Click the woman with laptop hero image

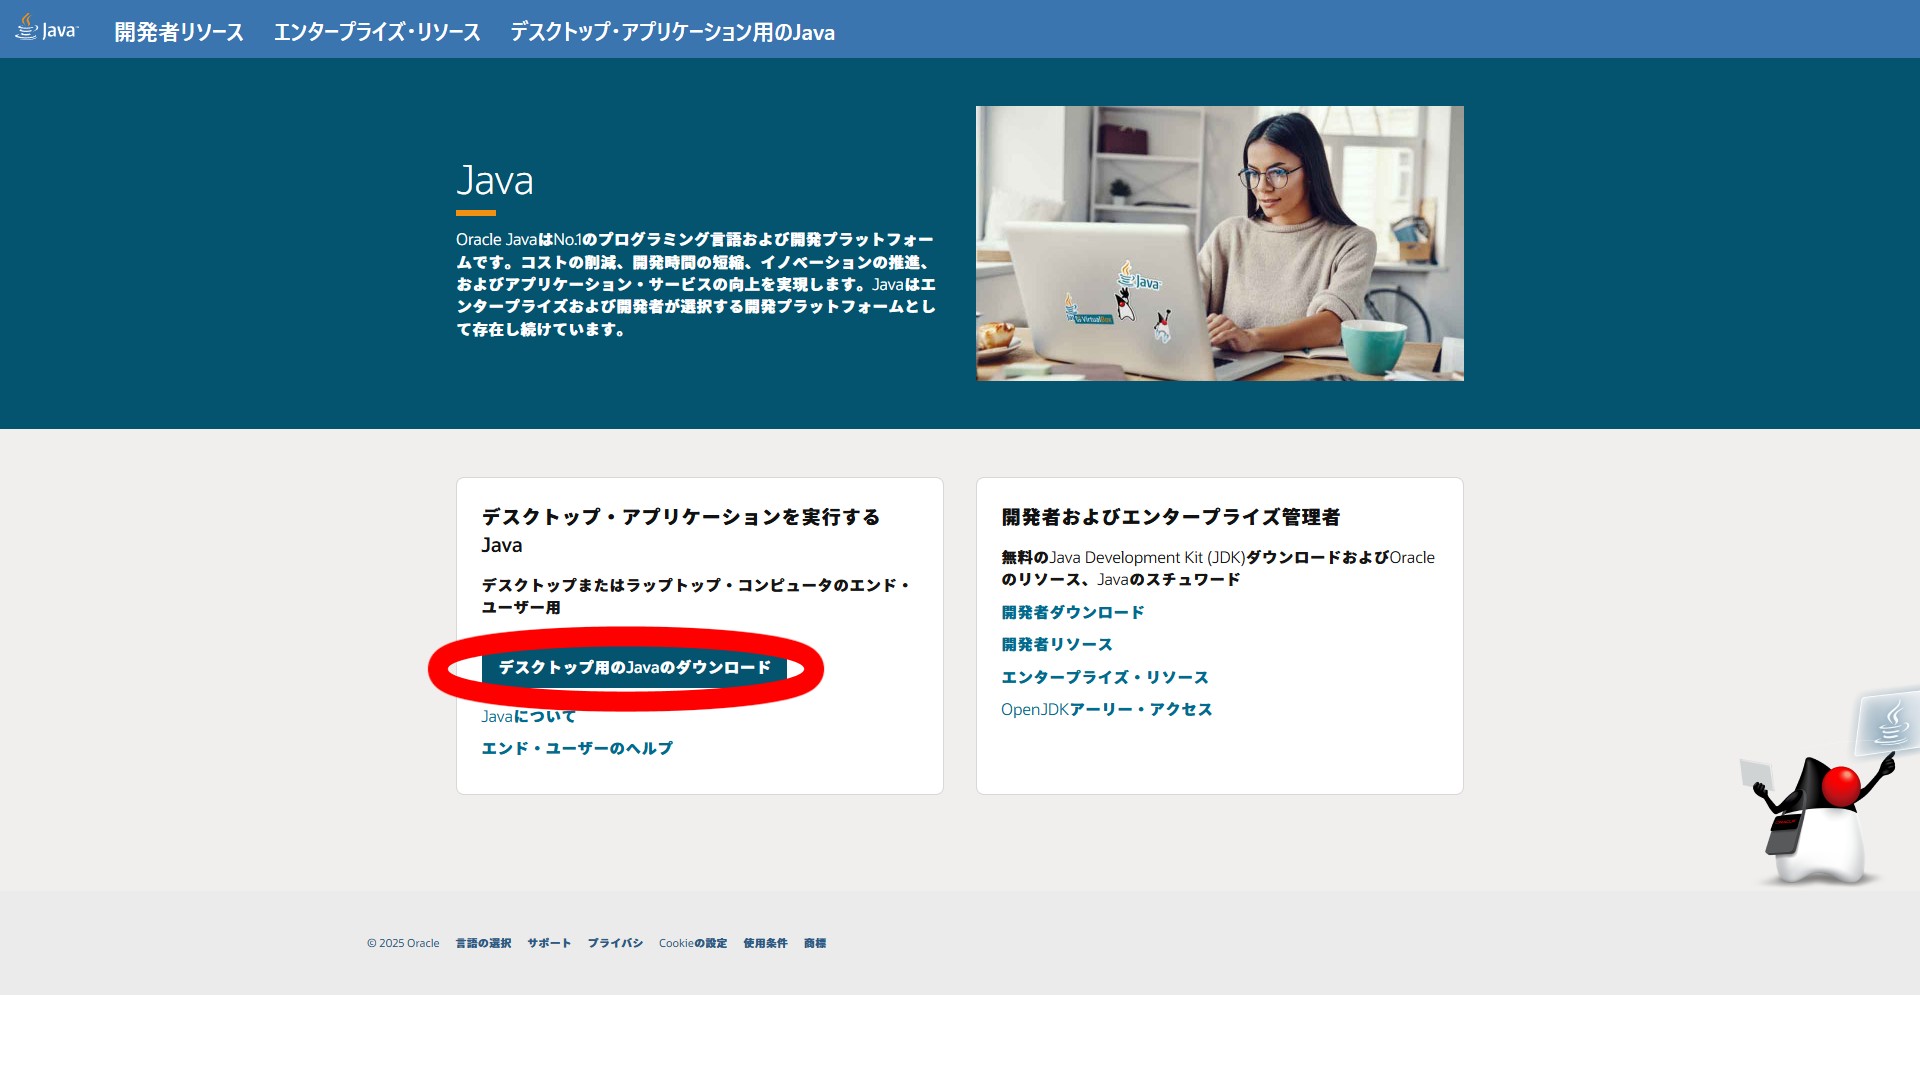[1220, 243]
